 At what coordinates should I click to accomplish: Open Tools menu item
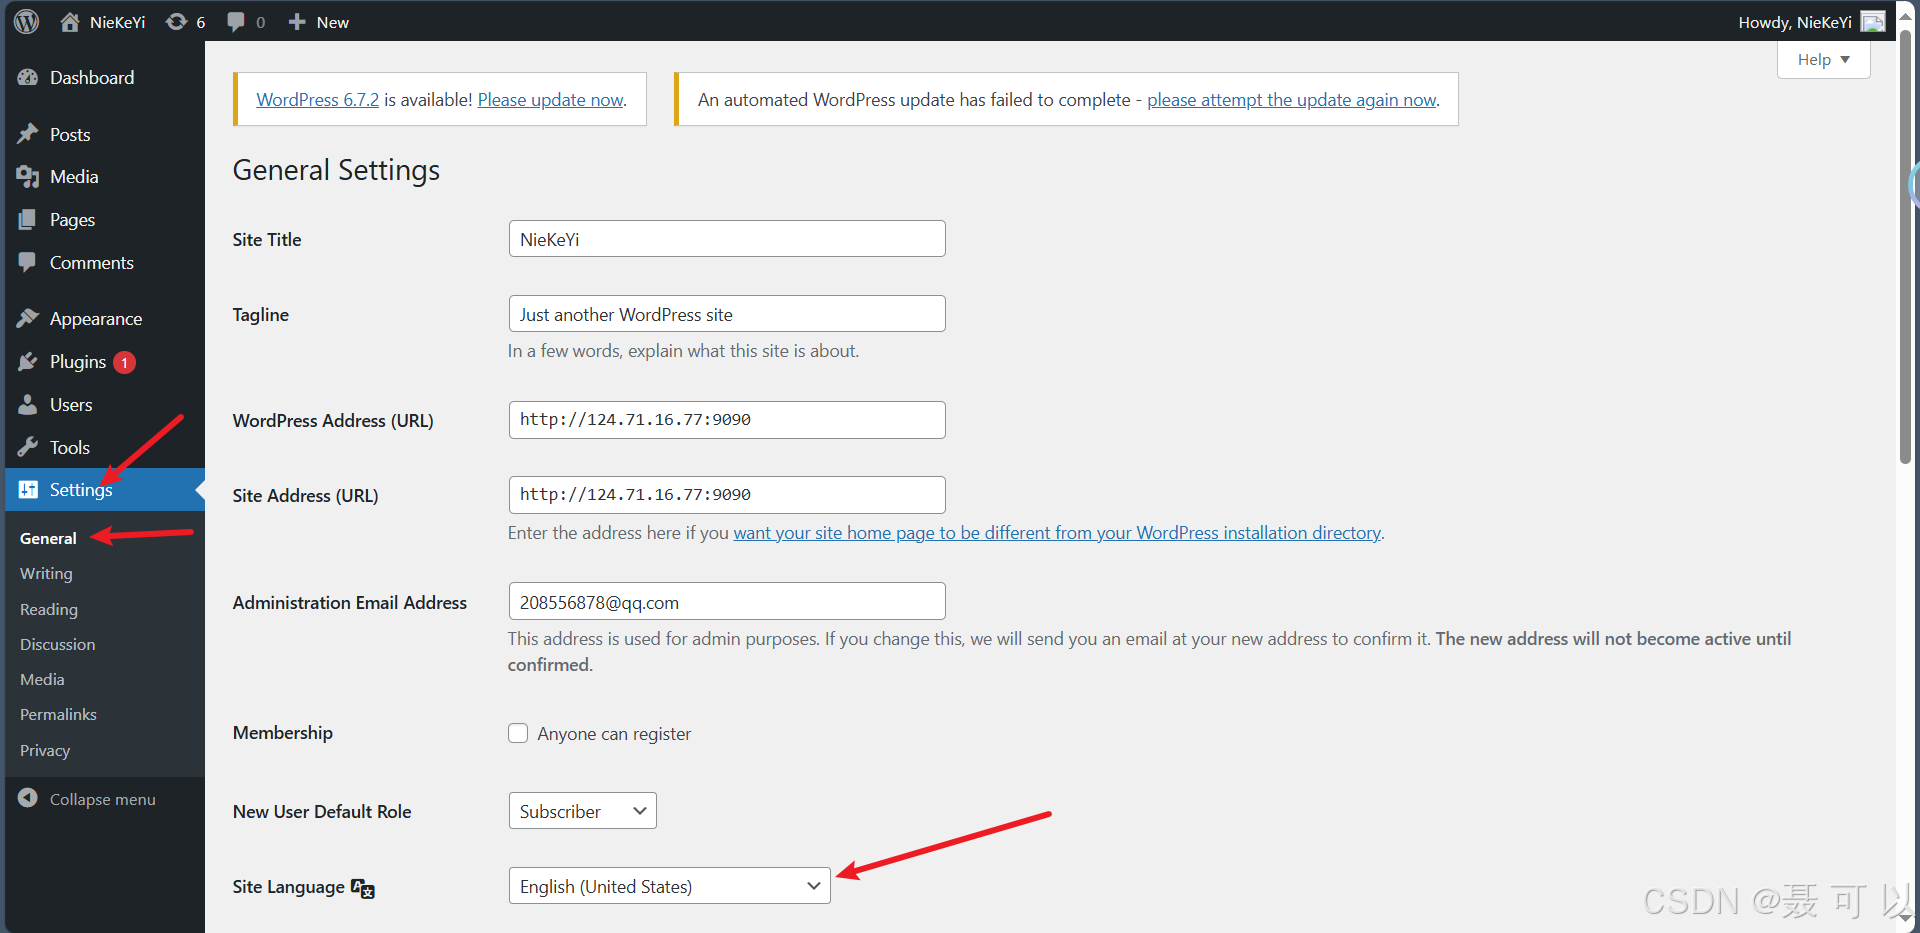click(x=70, y=448)
